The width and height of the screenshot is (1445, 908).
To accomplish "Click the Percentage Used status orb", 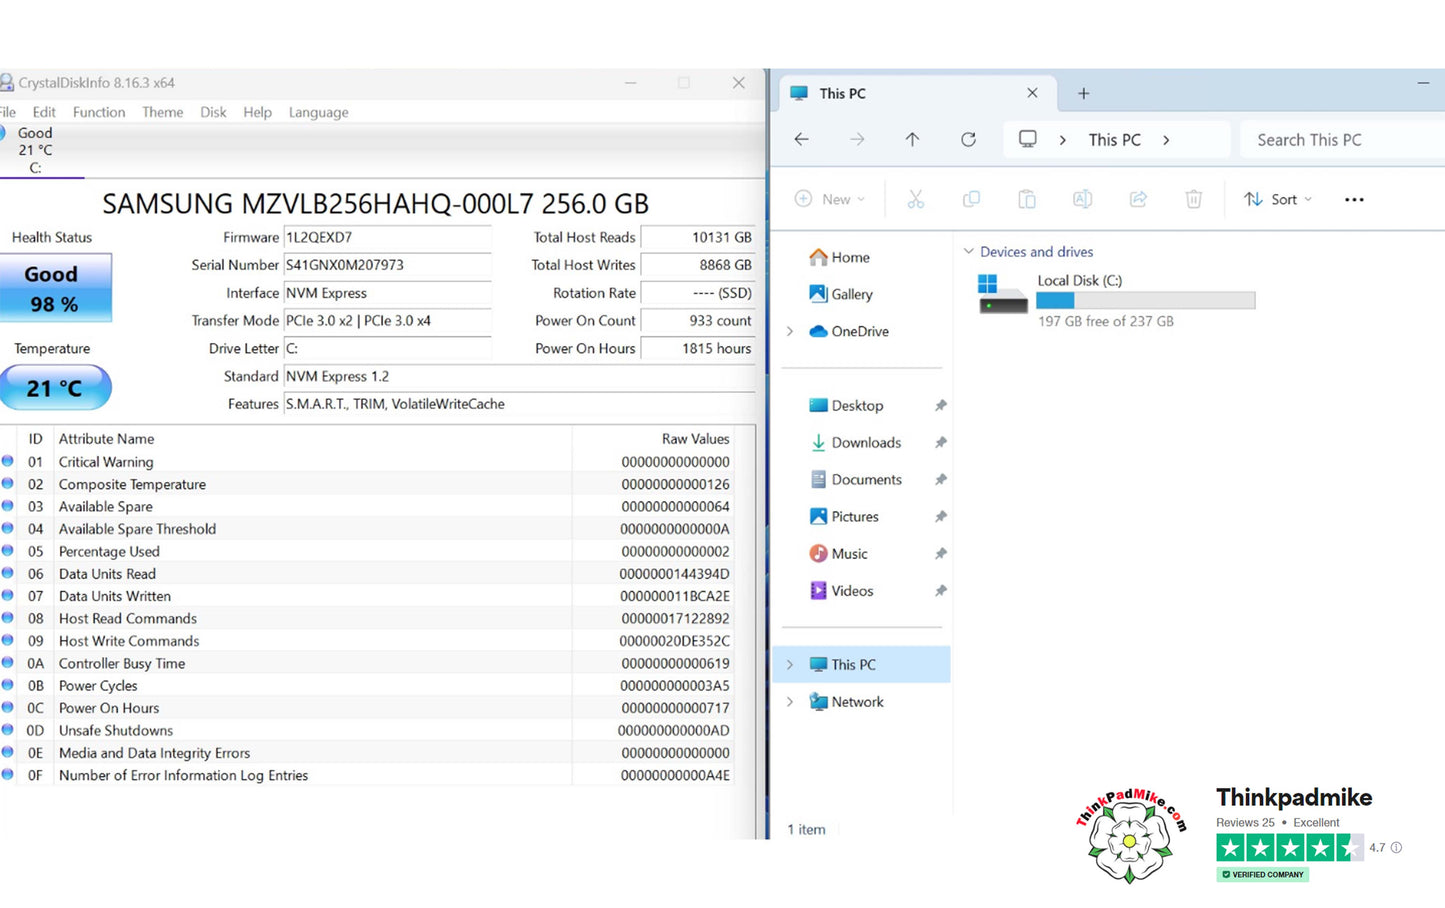I will [x=8, y=551].
